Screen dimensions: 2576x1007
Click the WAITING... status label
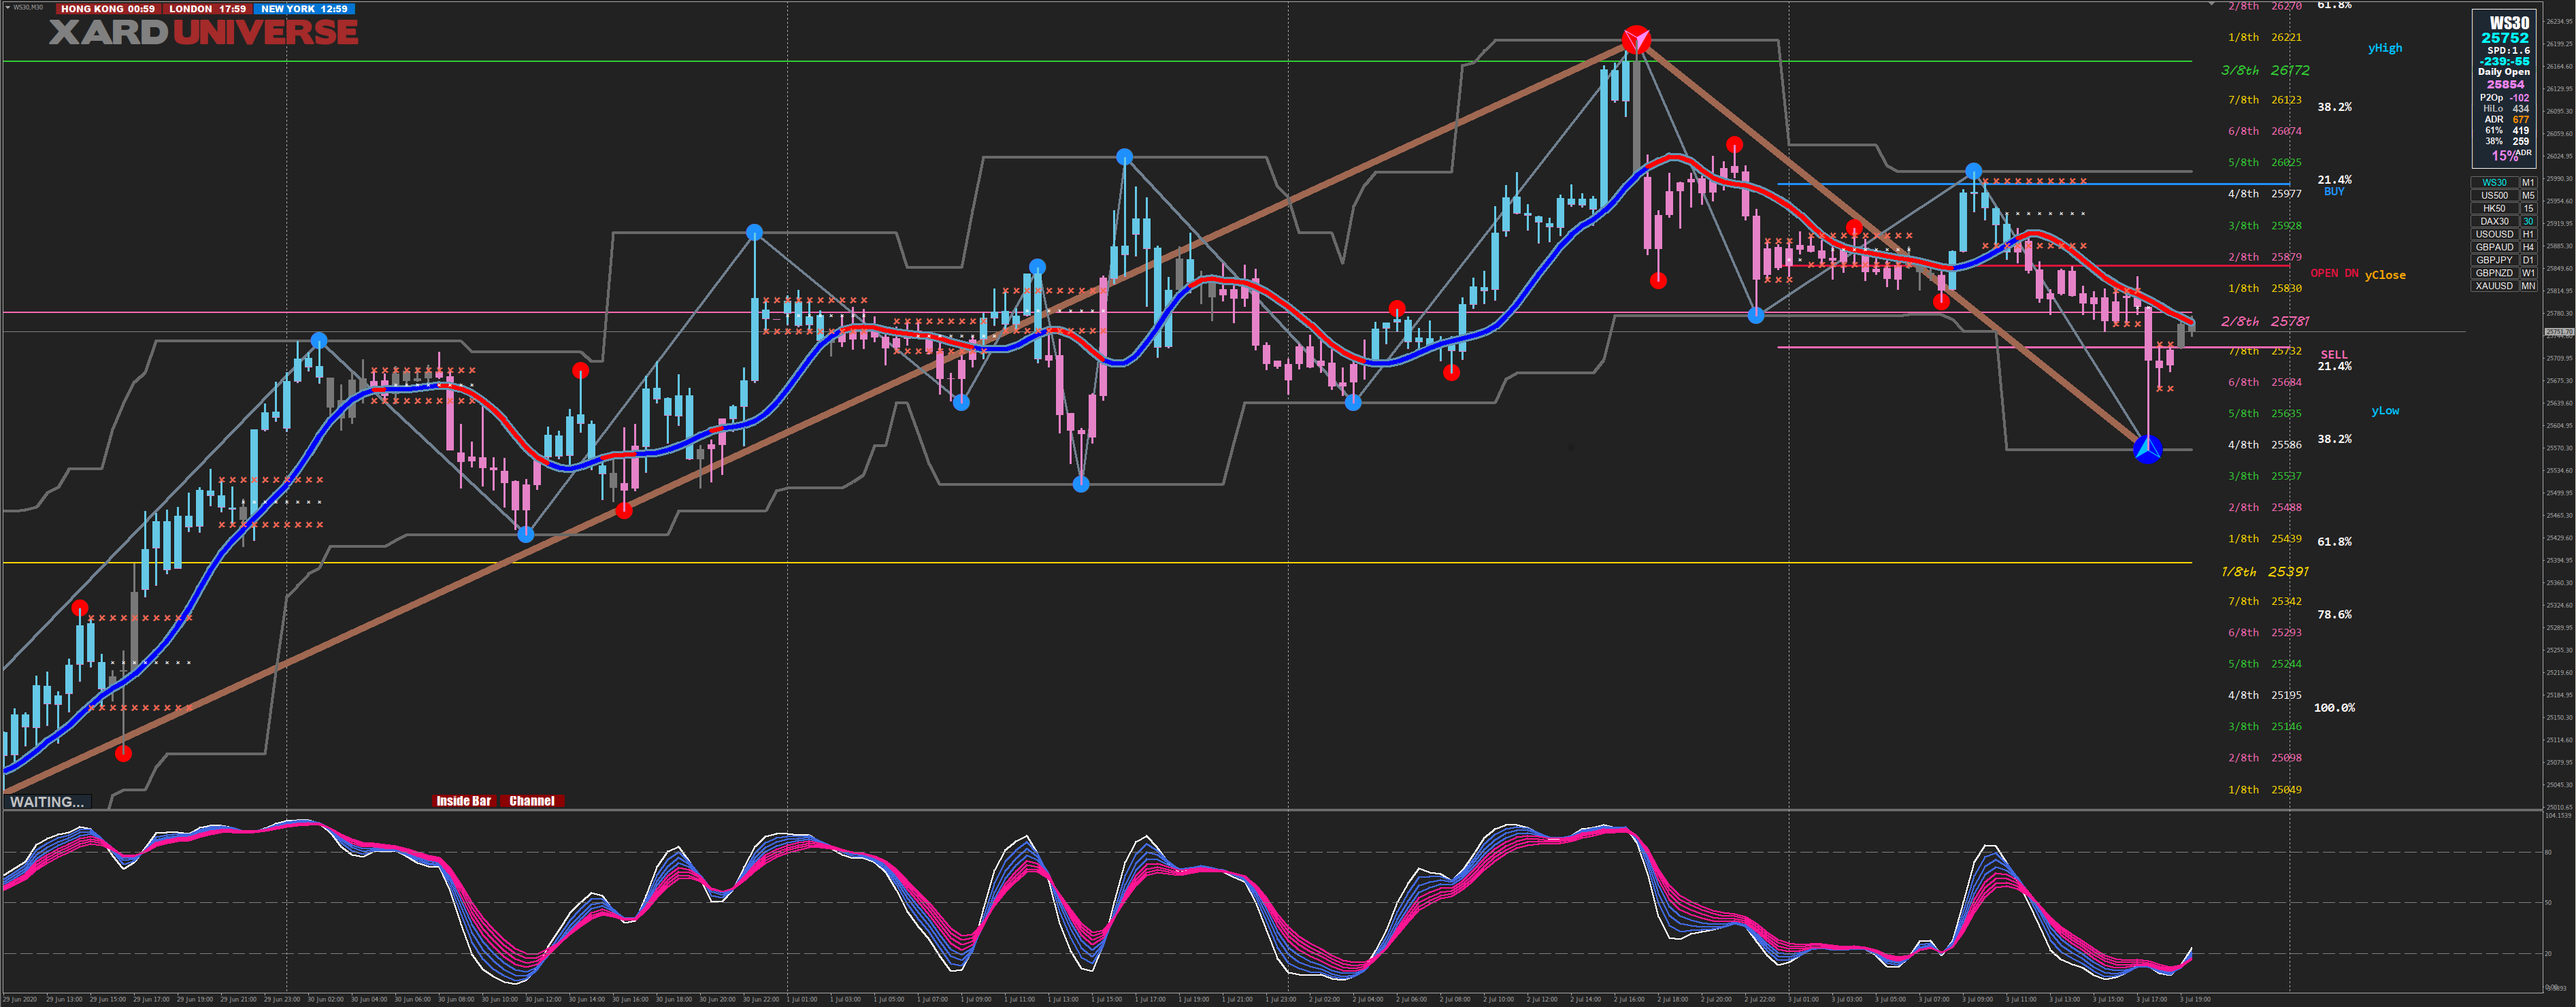[x=47, y=802]
